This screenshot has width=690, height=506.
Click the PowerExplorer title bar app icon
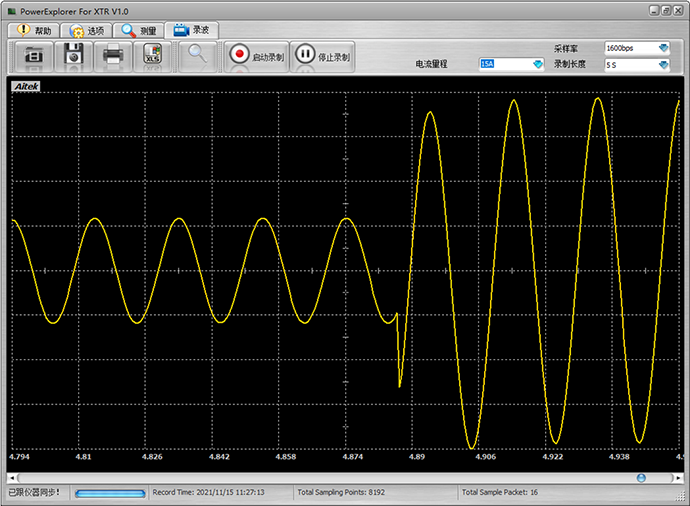pyautogui.click(x=12, y=11)
